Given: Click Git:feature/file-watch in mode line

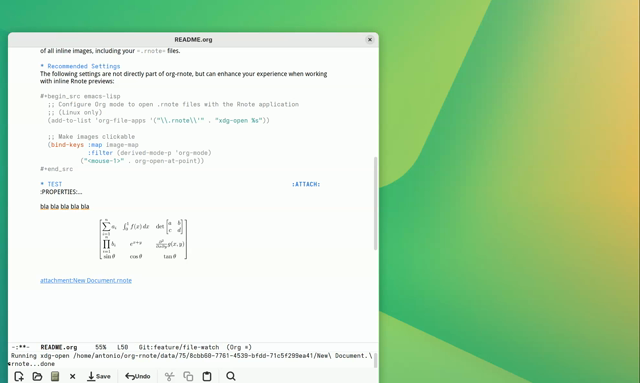Looking at the screenshot, I should tap(179, 347).
